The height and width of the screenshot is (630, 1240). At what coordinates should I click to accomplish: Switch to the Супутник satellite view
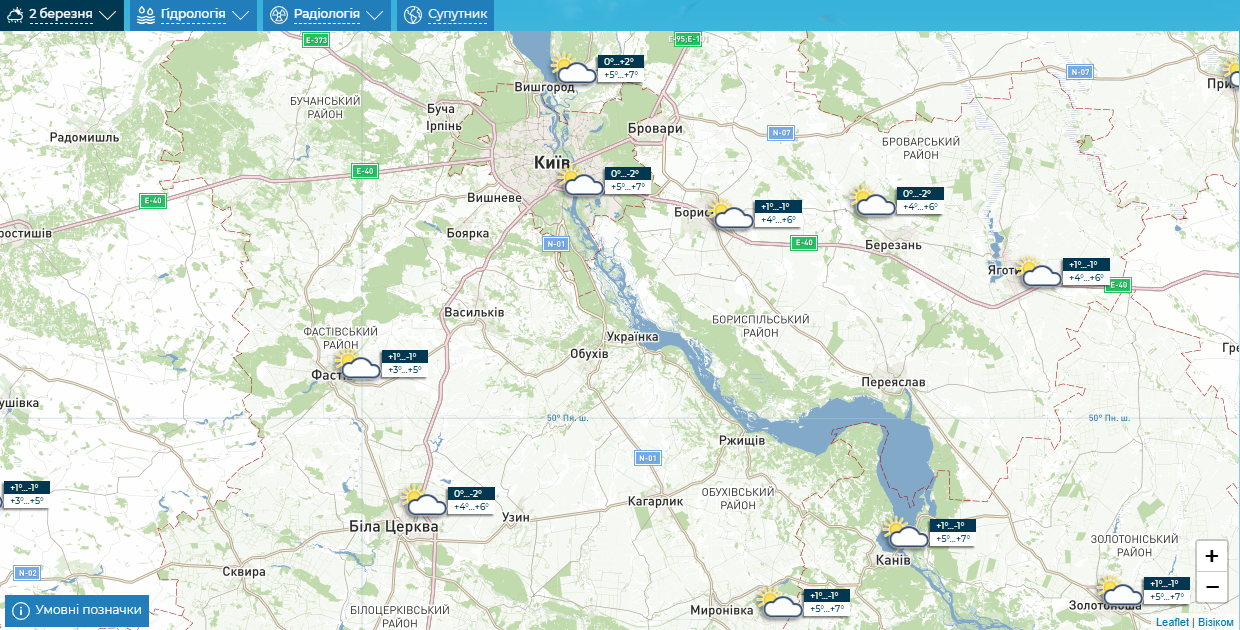click(x=458, y=15)
